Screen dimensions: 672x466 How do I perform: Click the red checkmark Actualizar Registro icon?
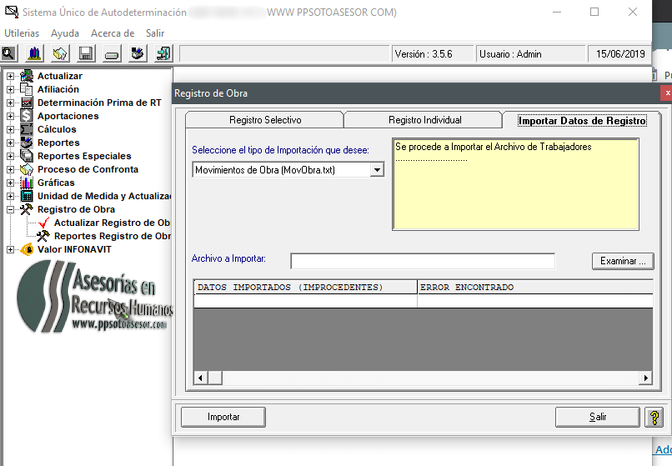(44, 222)
